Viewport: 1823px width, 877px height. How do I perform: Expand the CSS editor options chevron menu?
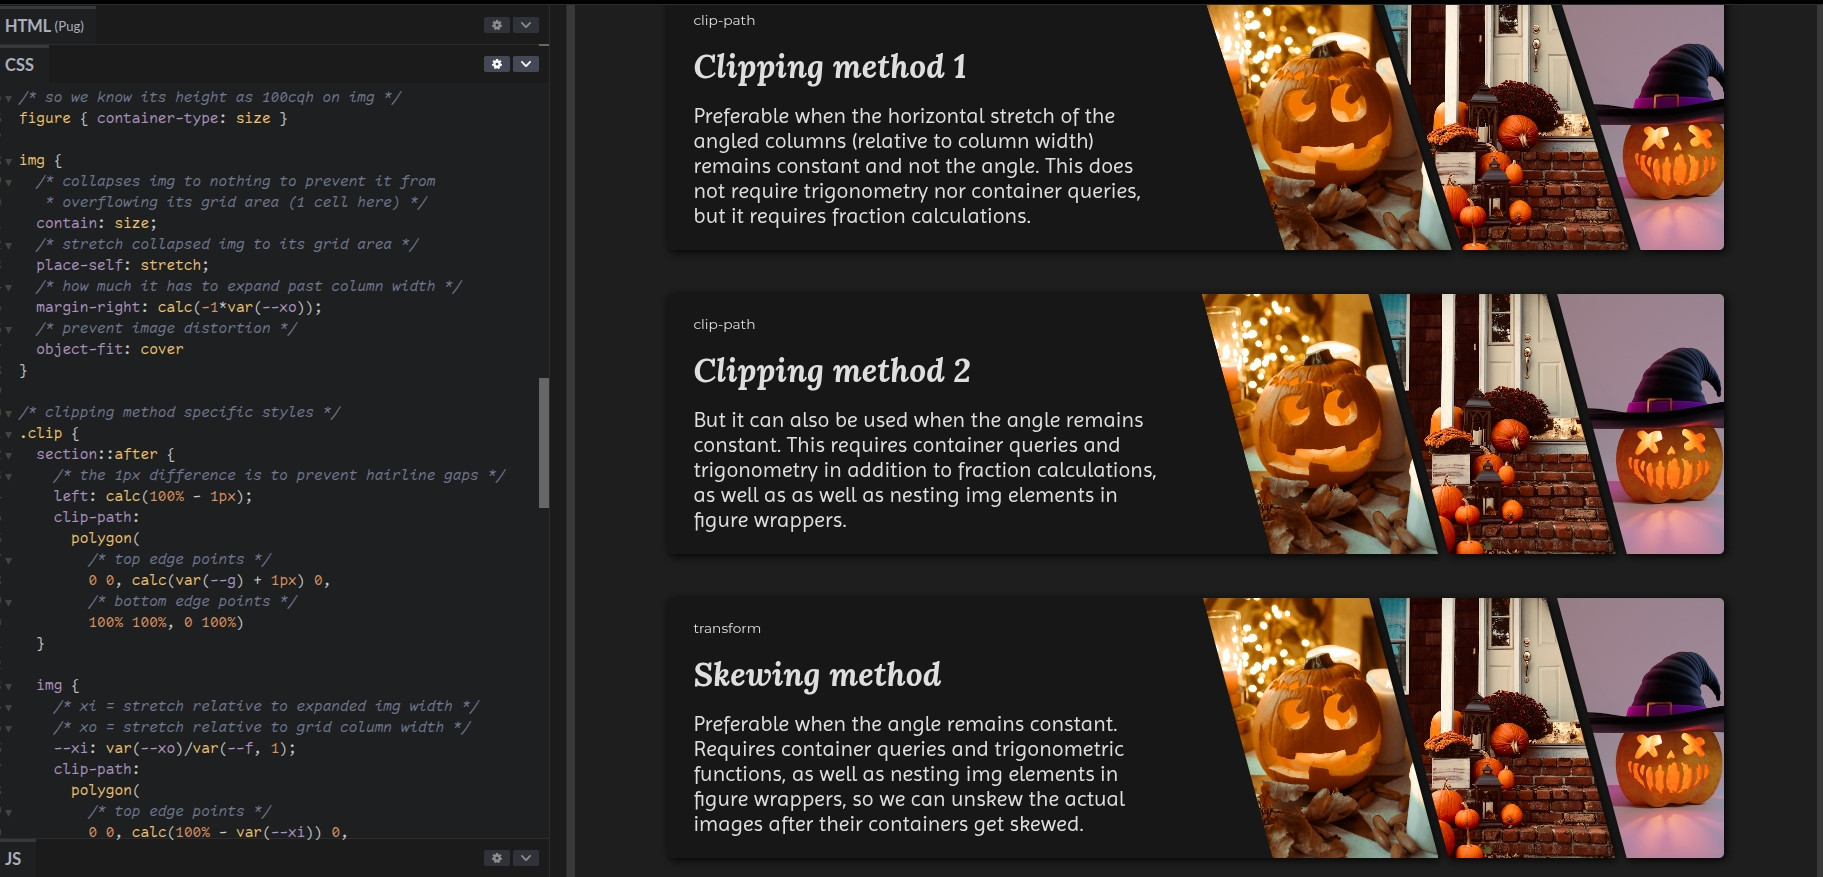[526, 64]
